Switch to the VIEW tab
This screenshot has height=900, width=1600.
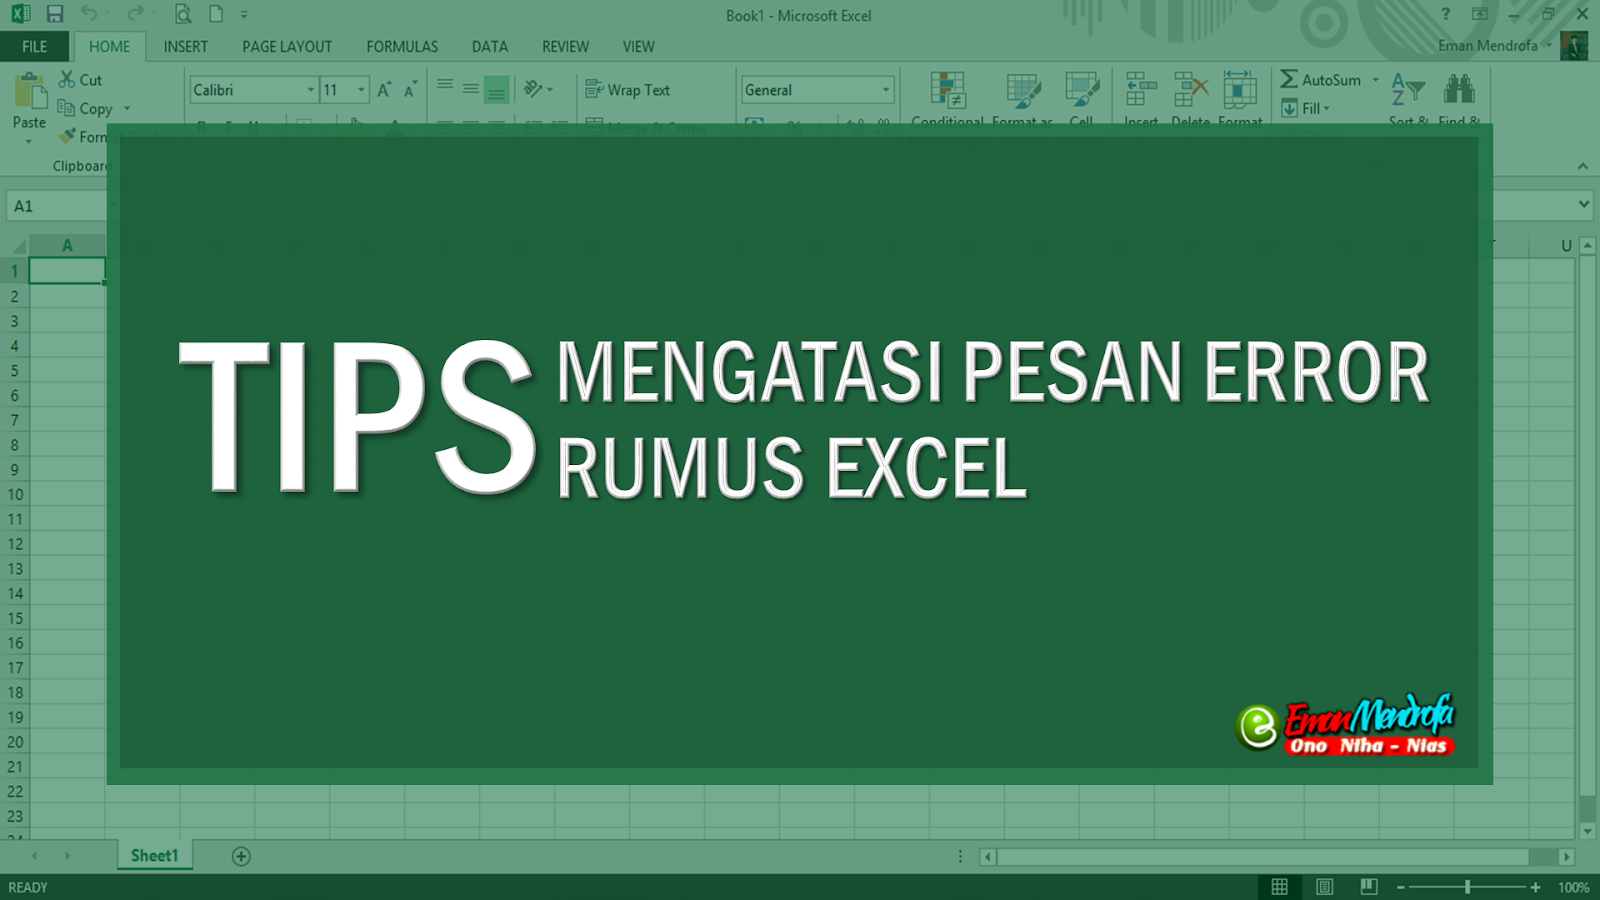[639, 46]
